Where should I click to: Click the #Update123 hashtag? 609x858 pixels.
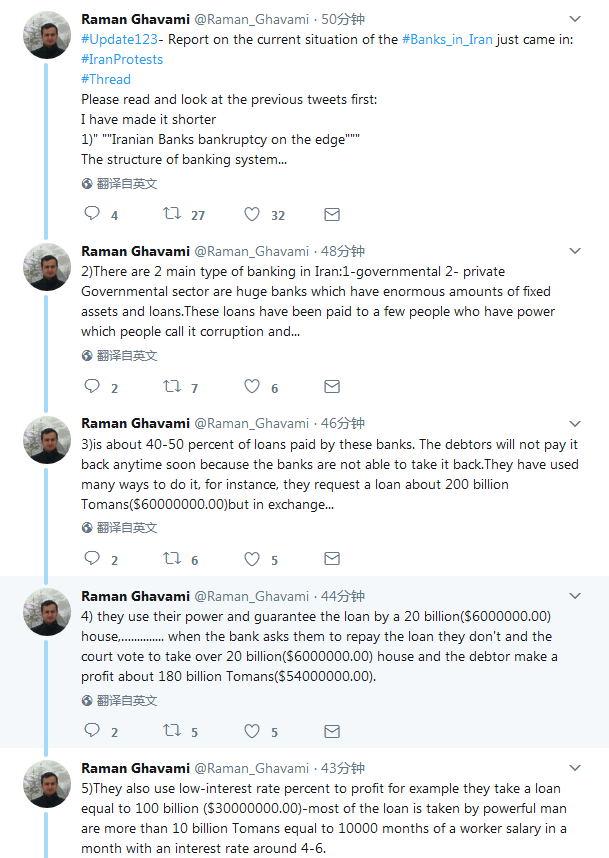click(119, 39)
